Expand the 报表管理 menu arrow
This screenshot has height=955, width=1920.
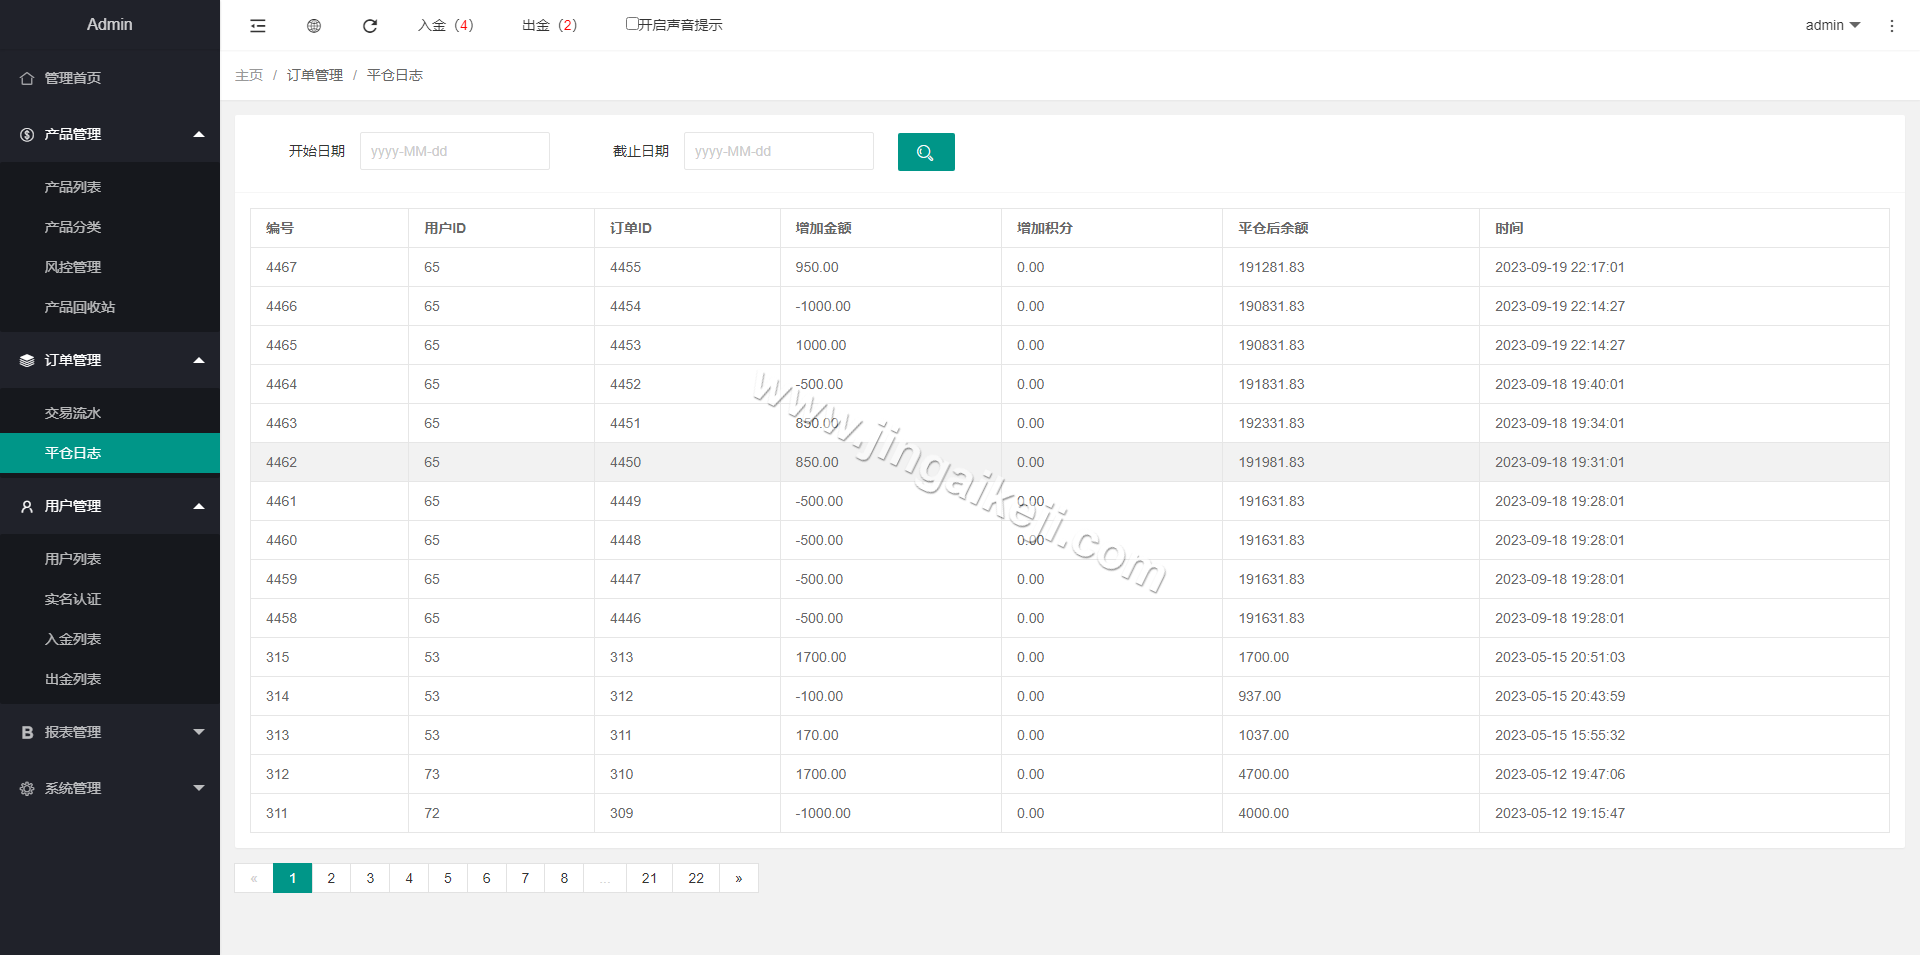[199, 732]
